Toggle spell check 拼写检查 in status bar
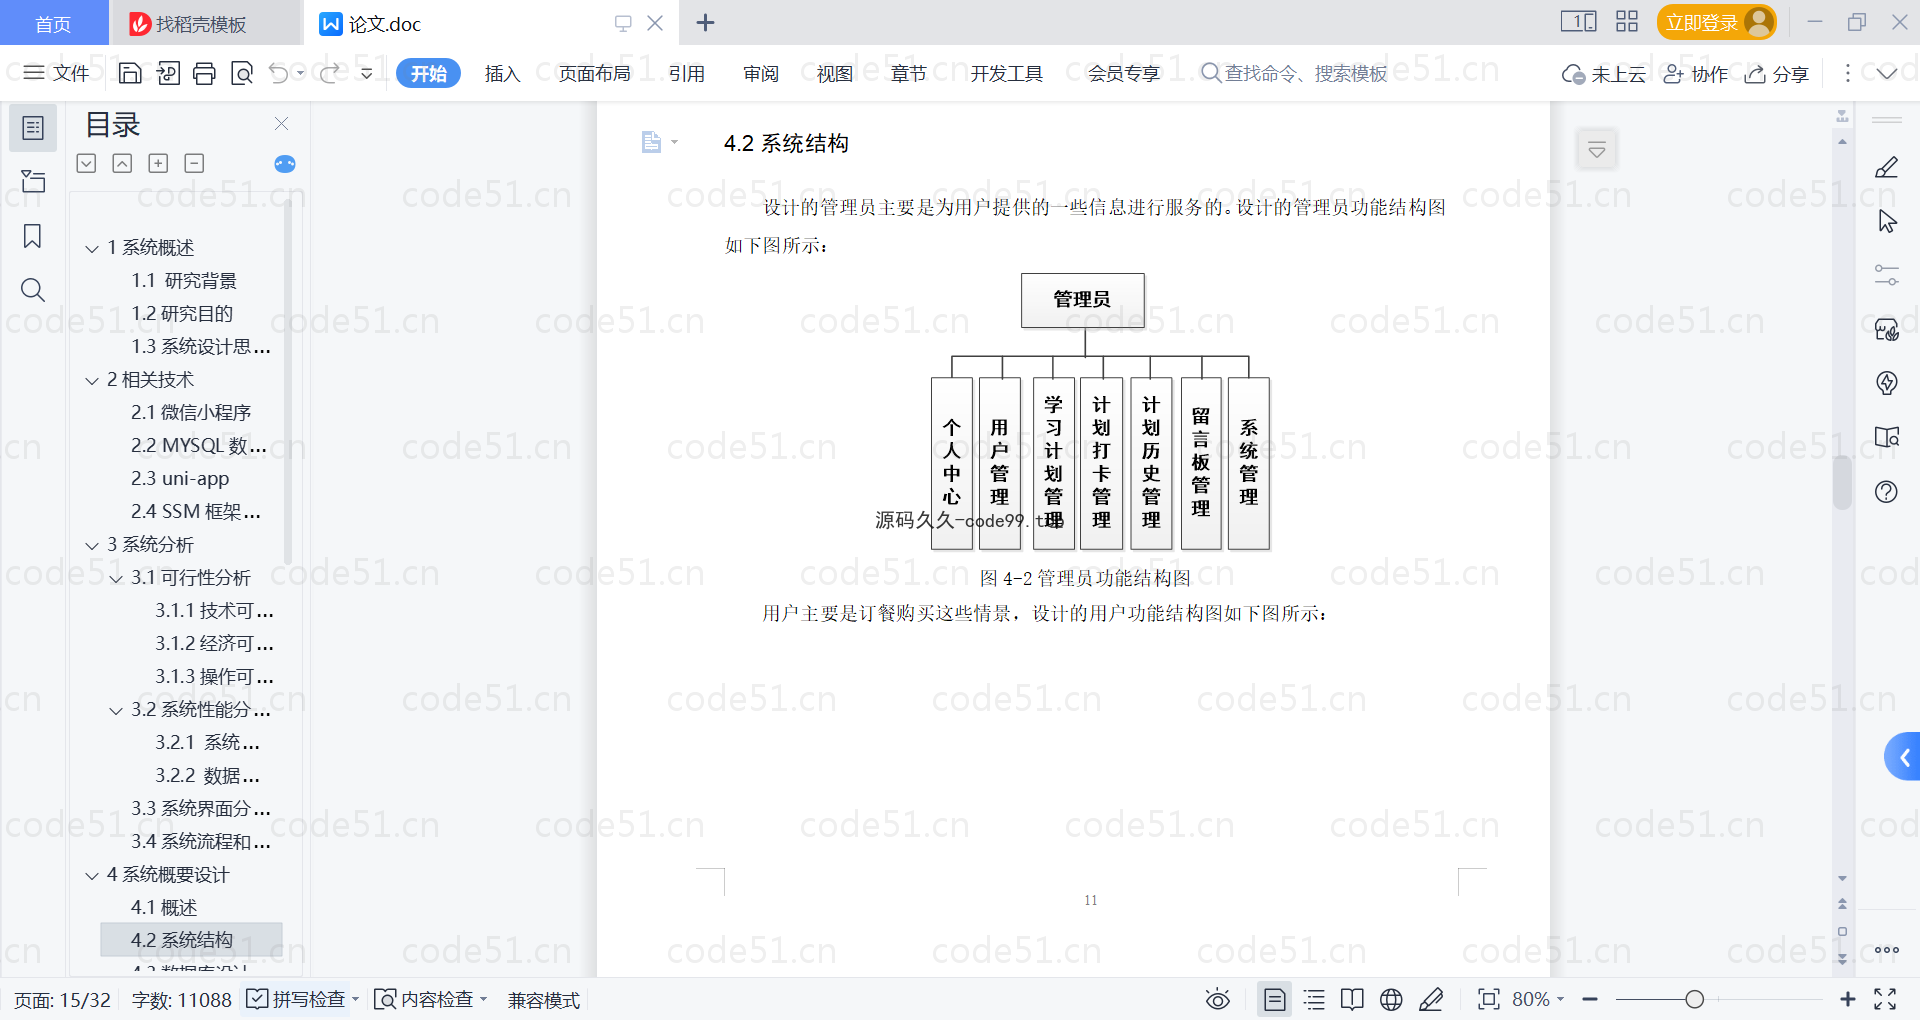This screenshot has height=1020, width=1920. pos(302,999)
